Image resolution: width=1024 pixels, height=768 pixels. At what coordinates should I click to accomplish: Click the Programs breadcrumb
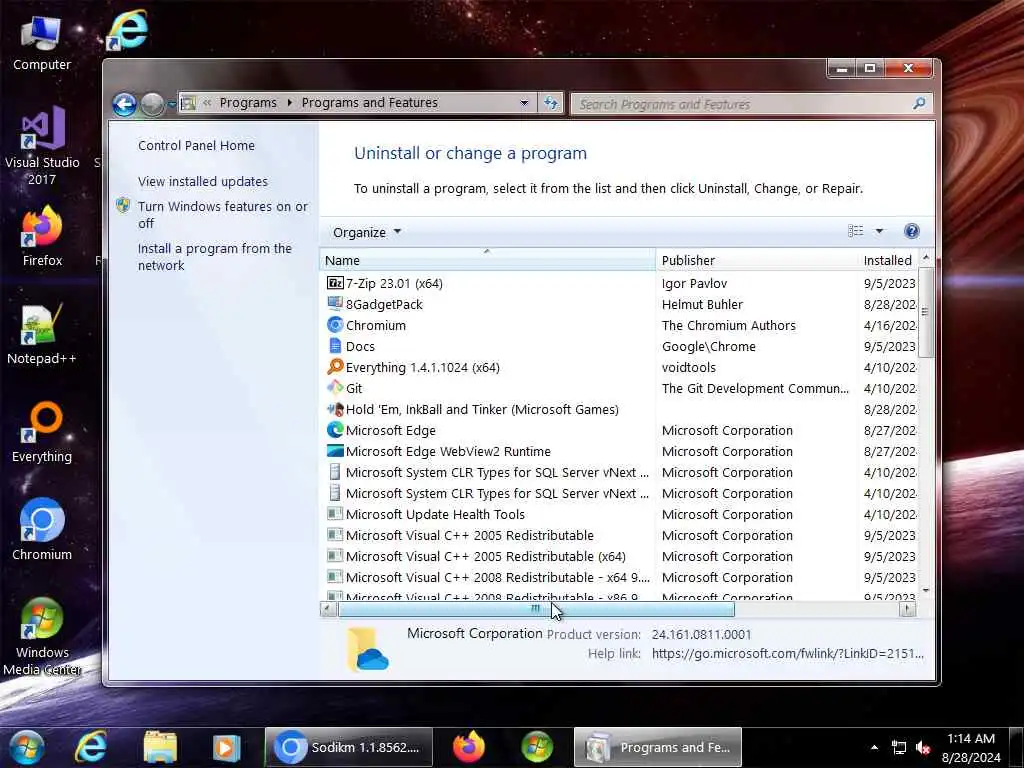(x=248, y=103)
